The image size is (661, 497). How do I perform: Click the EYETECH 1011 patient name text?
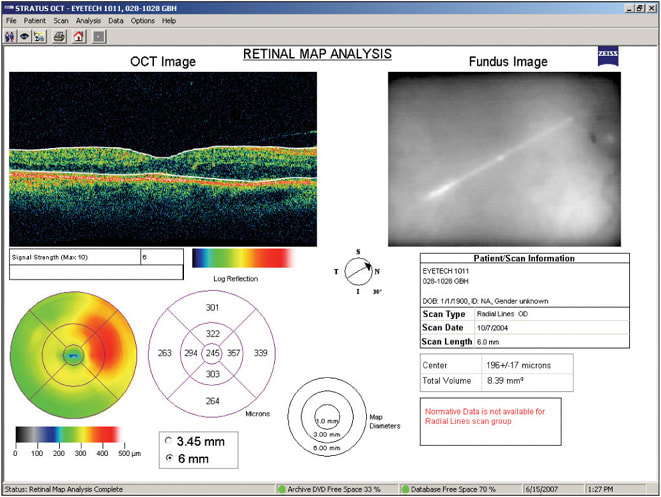coord(446,271)
